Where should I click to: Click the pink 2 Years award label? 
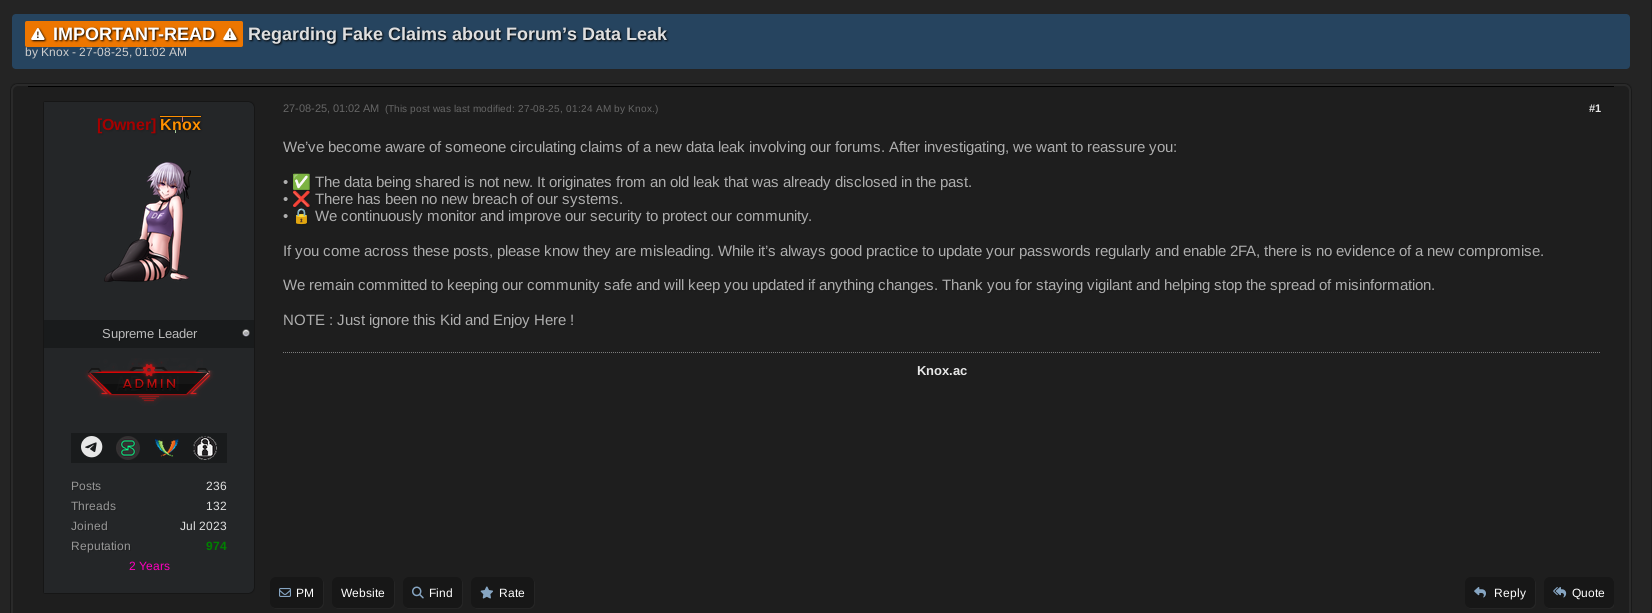[149, 566]
